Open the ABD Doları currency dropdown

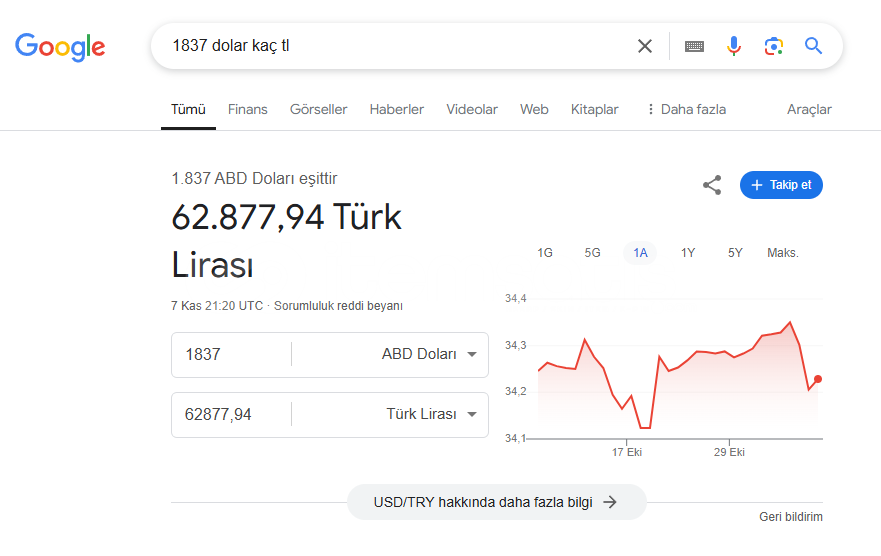click(x=429, y=354)
